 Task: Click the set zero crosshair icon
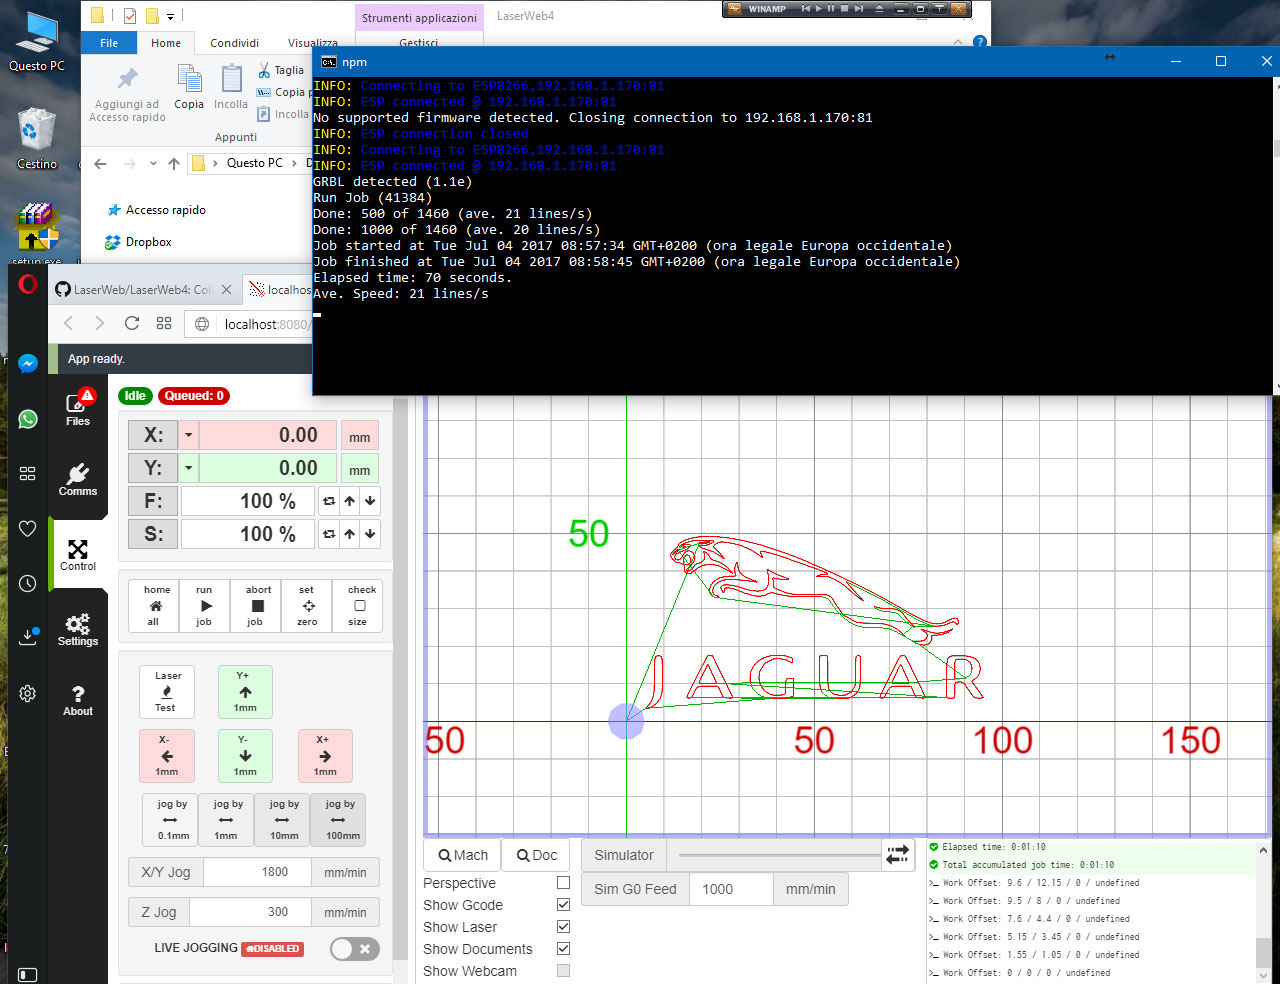306,605
